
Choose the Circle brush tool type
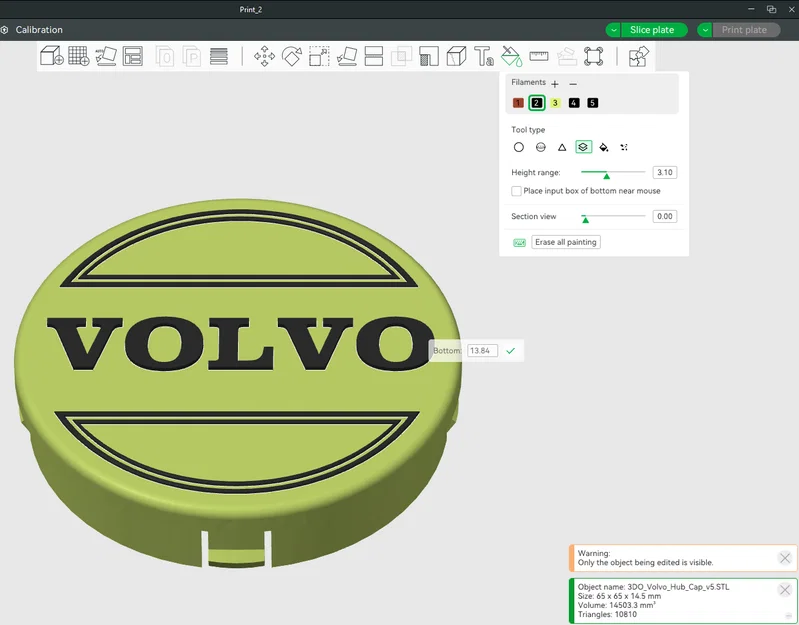[519, 147]
